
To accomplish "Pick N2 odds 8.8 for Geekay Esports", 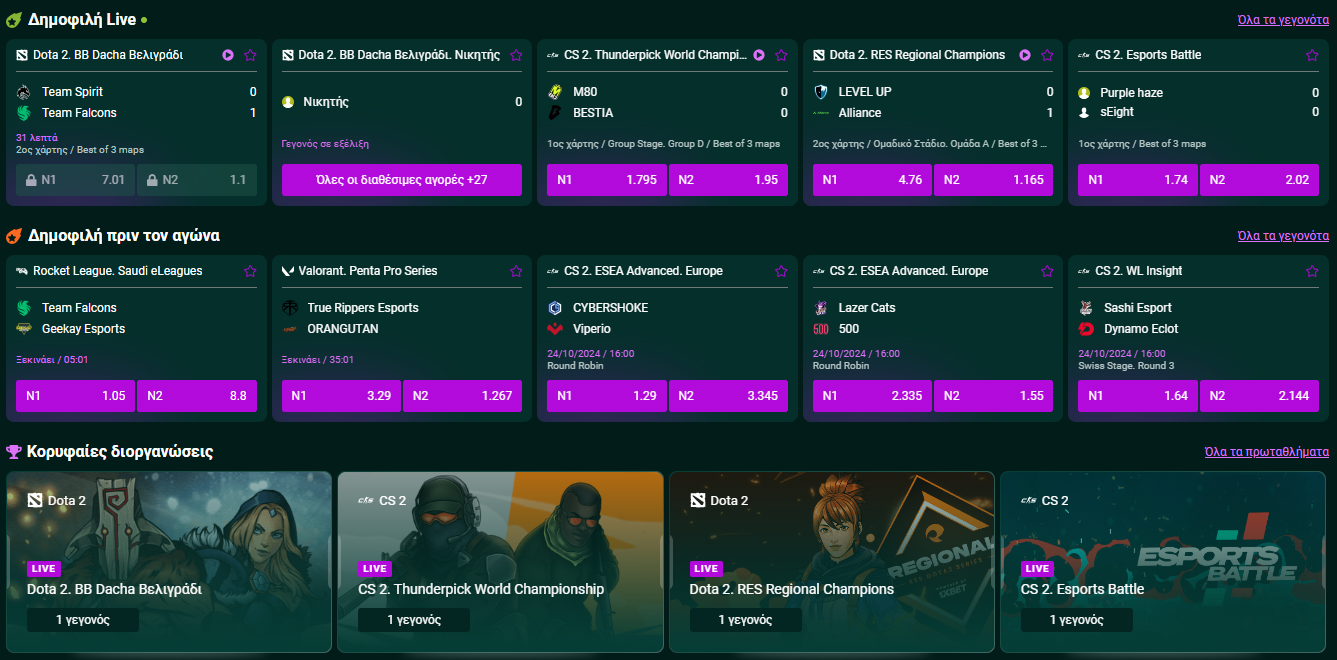I will click(196, 396).
